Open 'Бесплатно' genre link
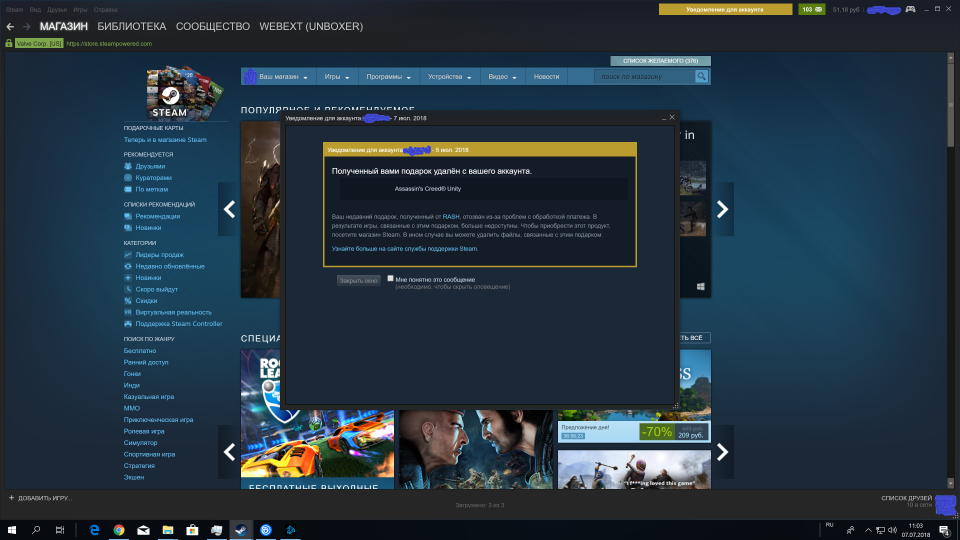Screen dimensions: 960x540 pos(140,351)
